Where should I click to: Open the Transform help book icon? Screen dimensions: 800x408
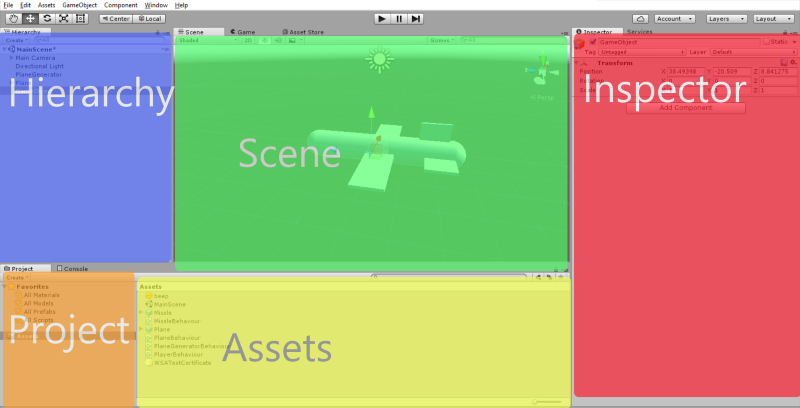click(x=784, y=62)
